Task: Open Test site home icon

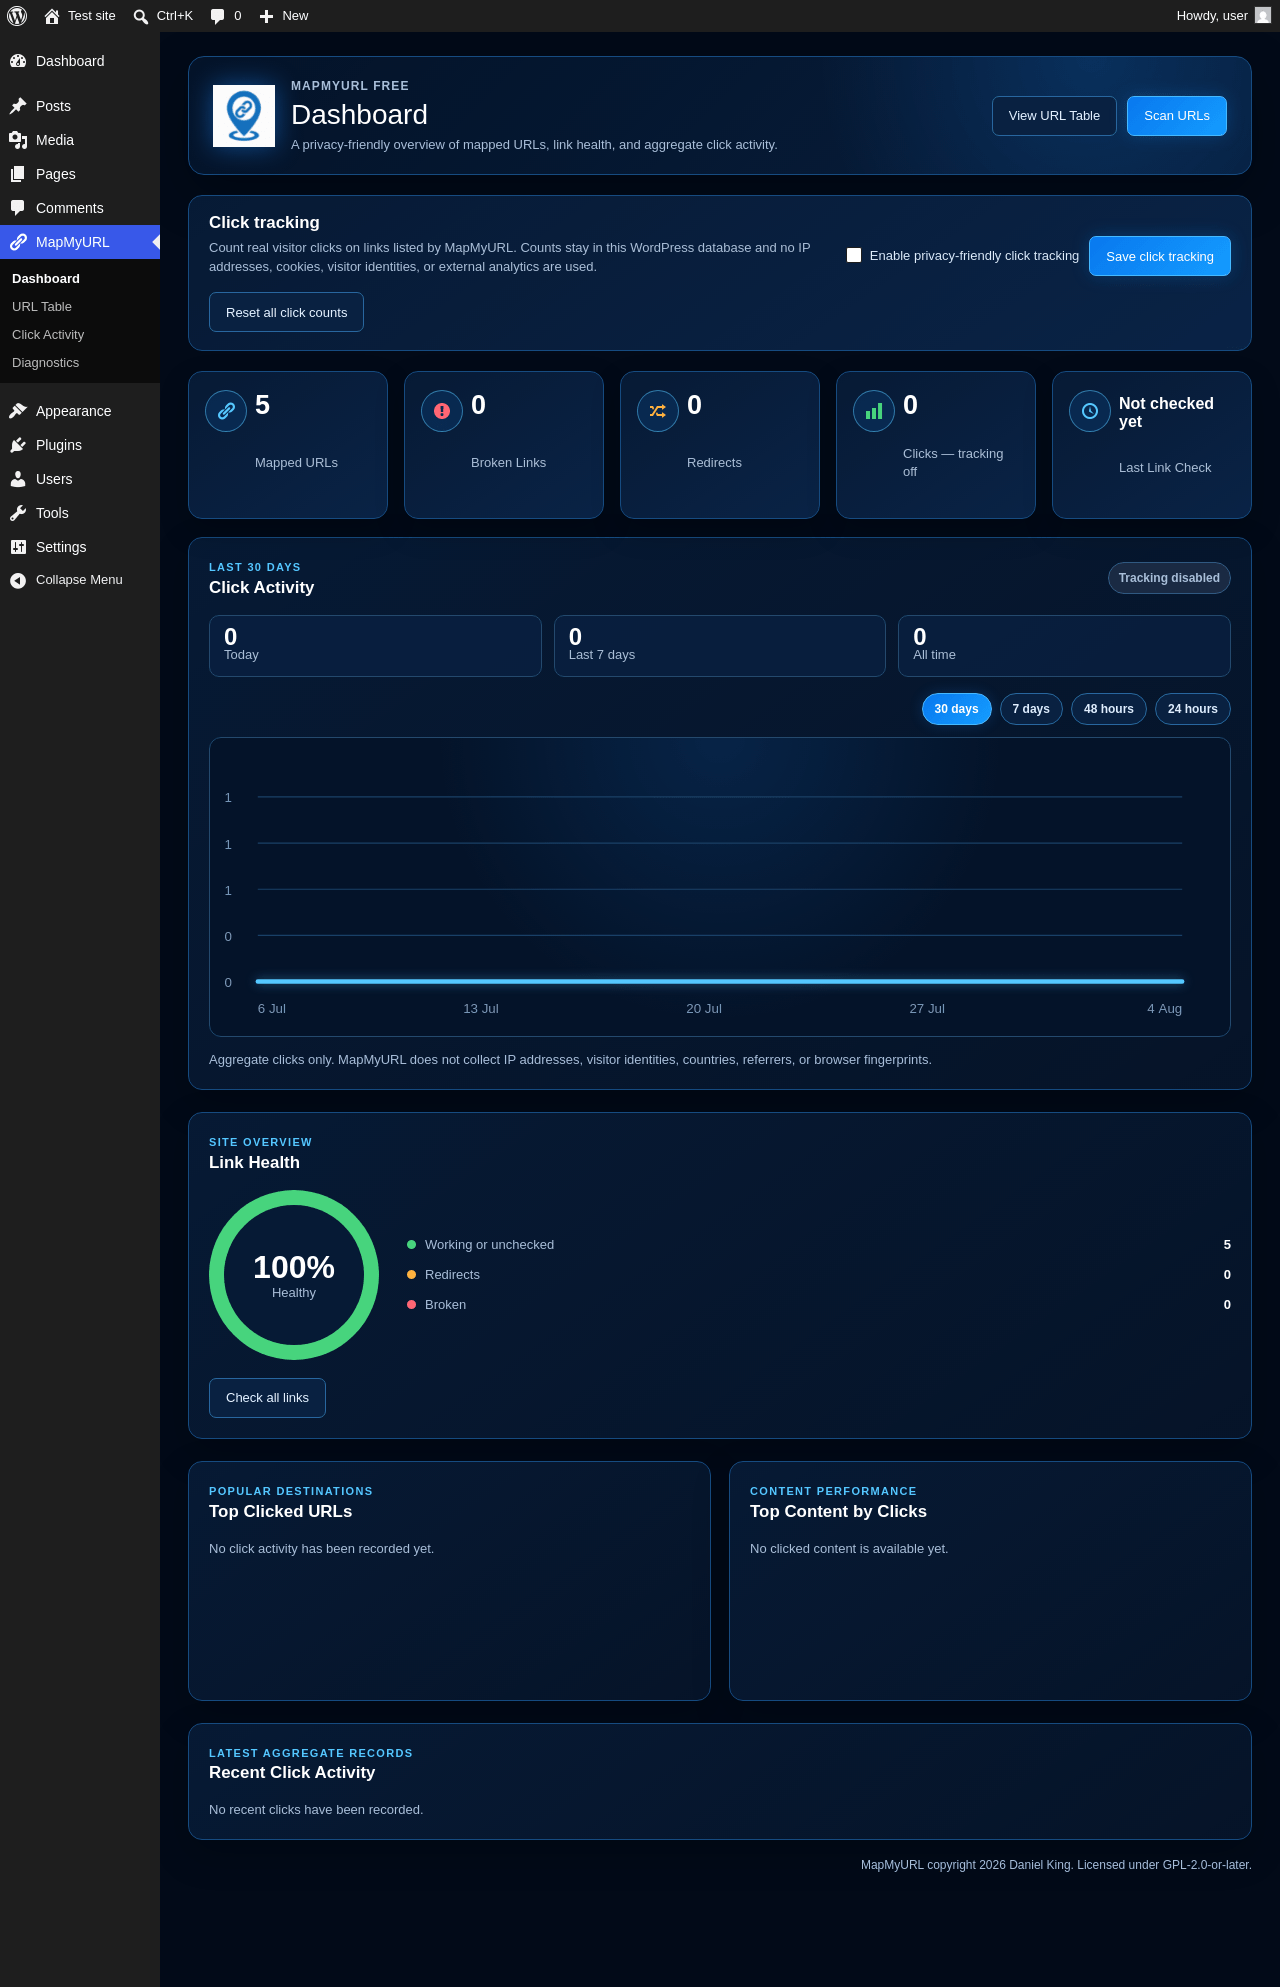Action: [x=52, y=16]
